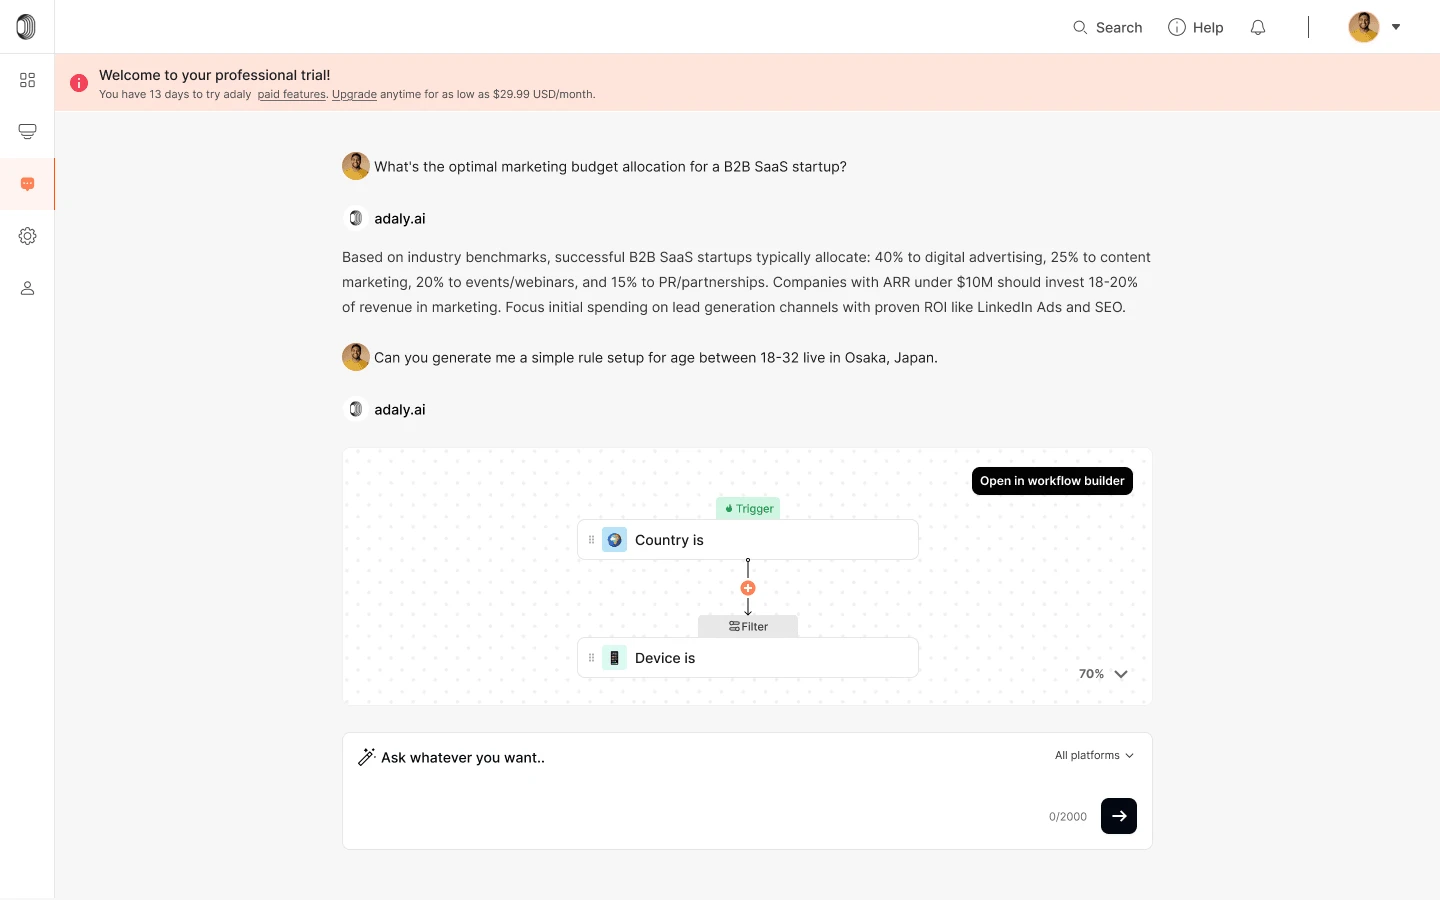1440x900 pixels.
Task: Click the orange plus node connector
Action: [x=748, y=588]
